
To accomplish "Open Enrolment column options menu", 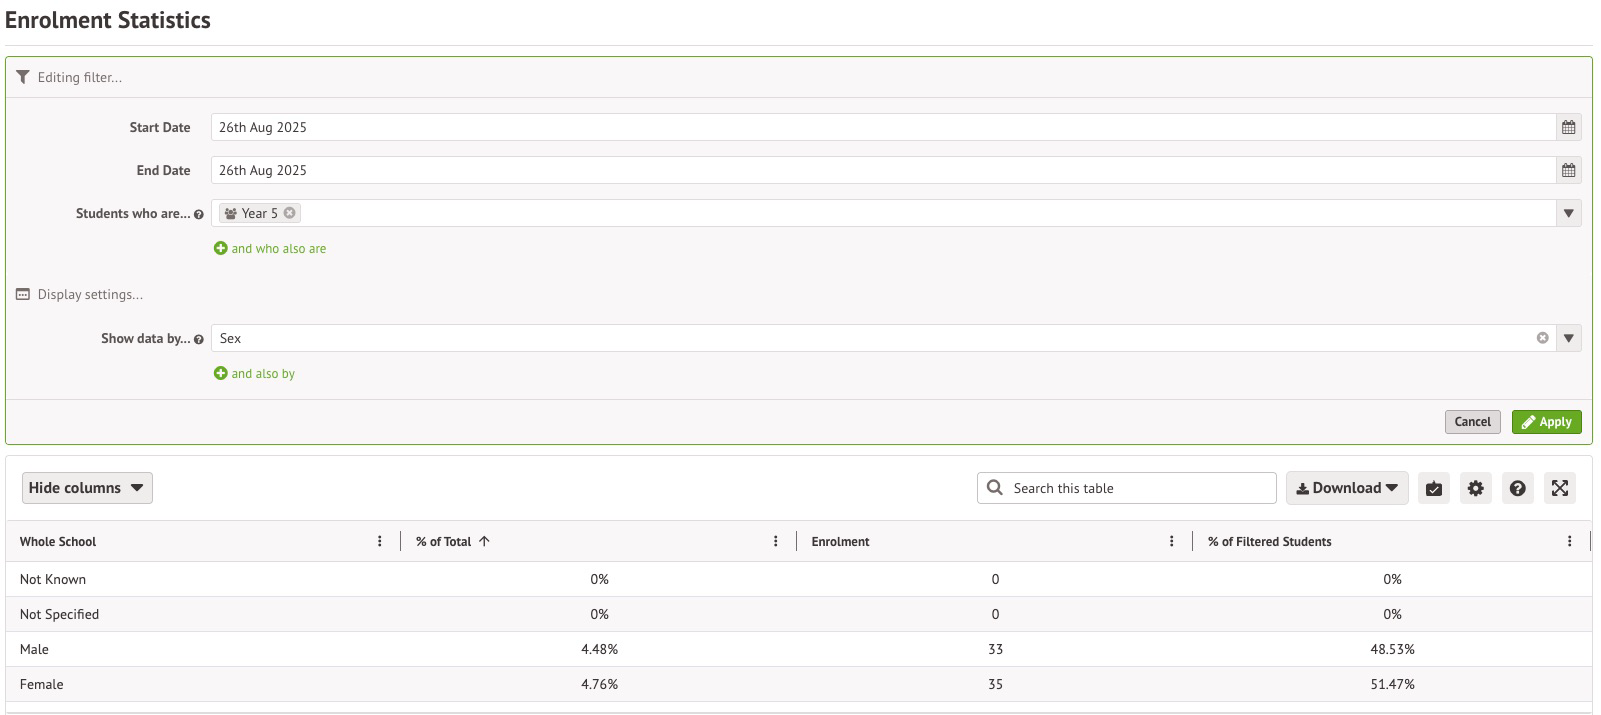I will click(x=1171, y=541).
